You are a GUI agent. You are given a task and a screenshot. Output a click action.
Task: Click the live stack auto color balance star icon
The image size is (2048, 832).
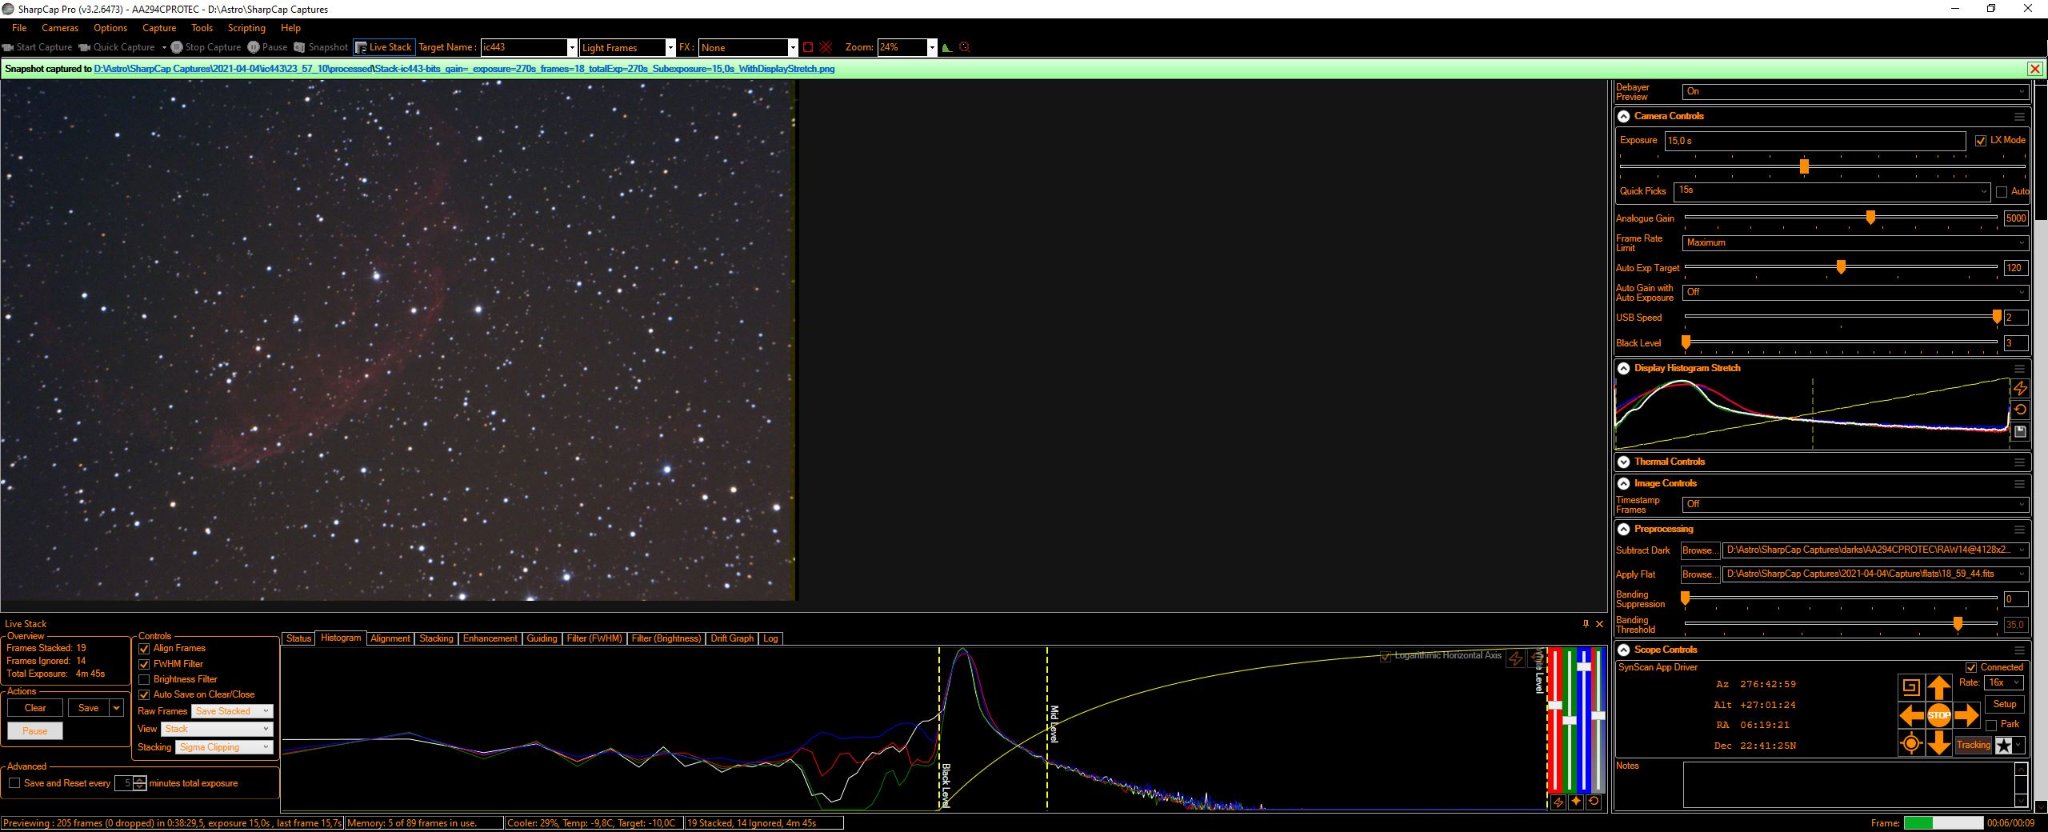[1576, 802]
